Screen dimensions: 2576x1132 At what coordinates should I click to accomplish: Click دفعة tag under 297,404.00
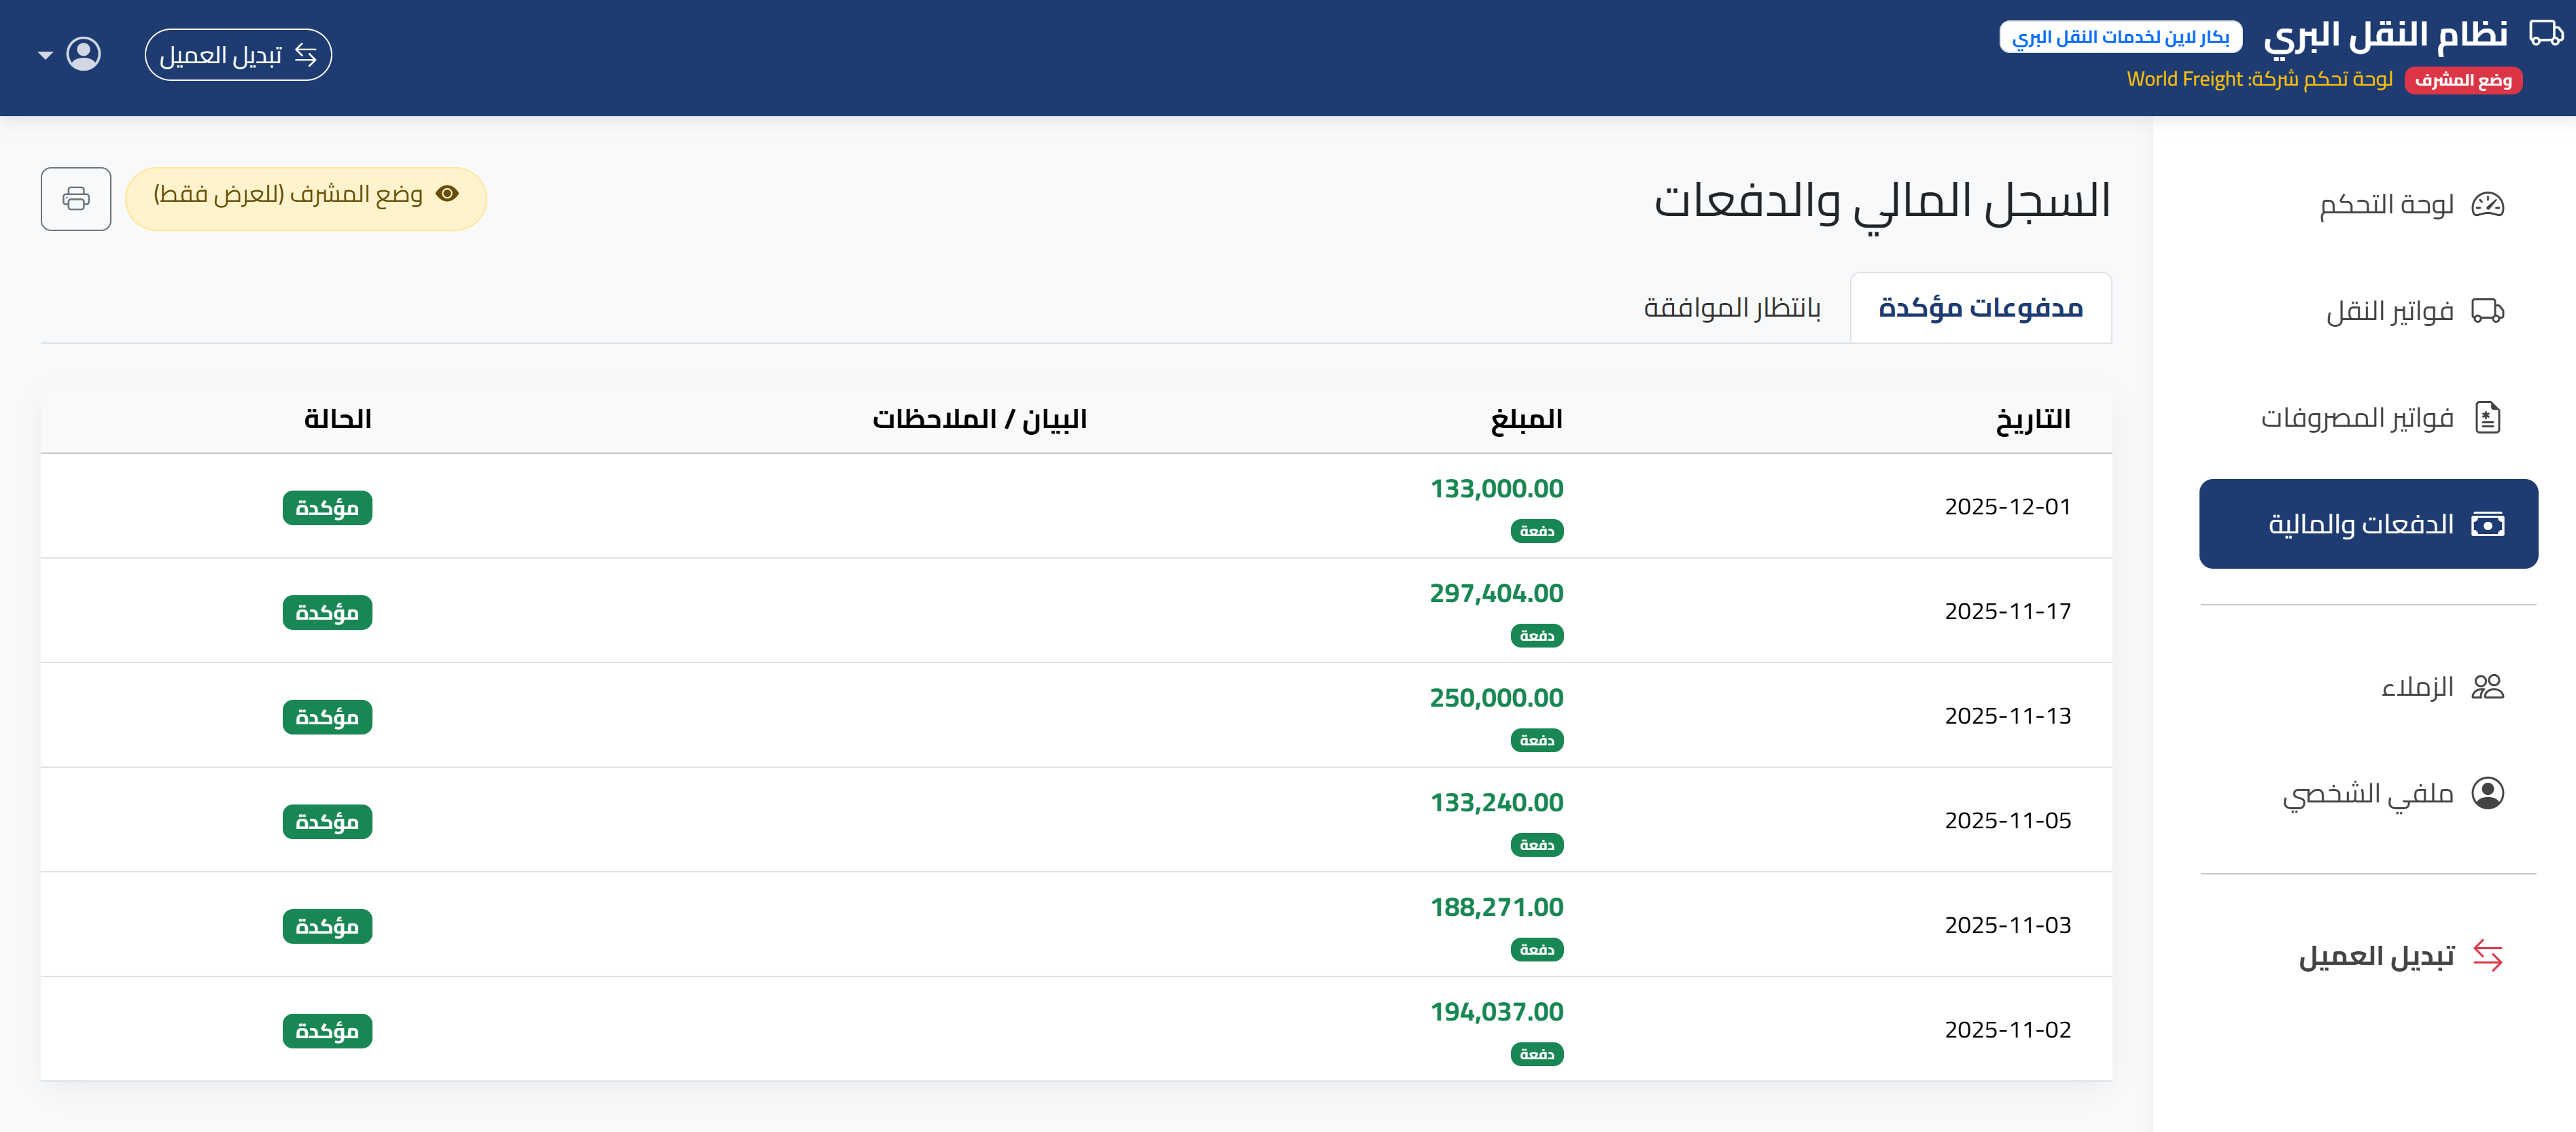point(1537,636)
